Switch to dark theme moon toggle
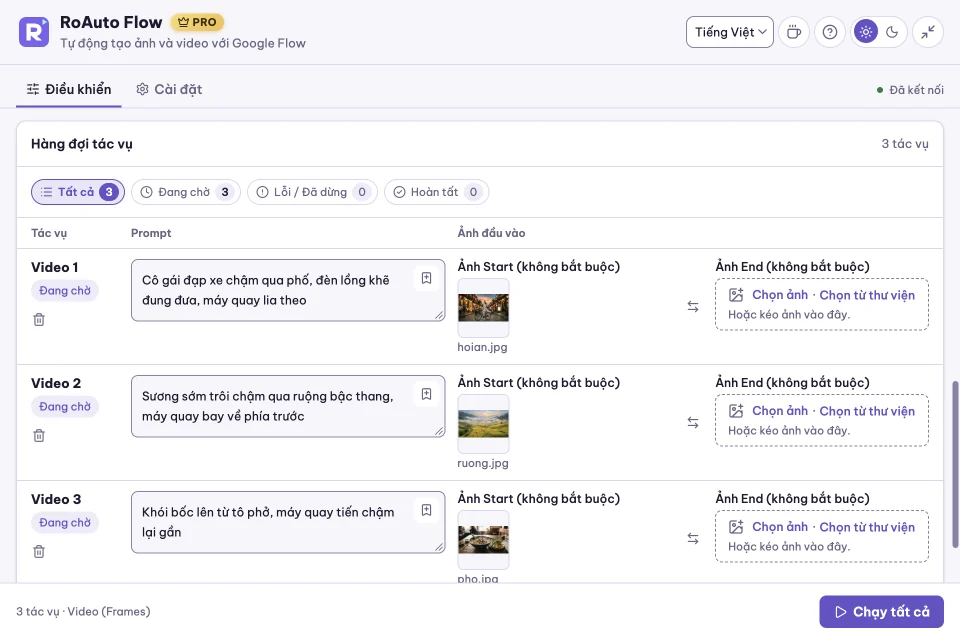960x640 pixels. tap(892, 32)
